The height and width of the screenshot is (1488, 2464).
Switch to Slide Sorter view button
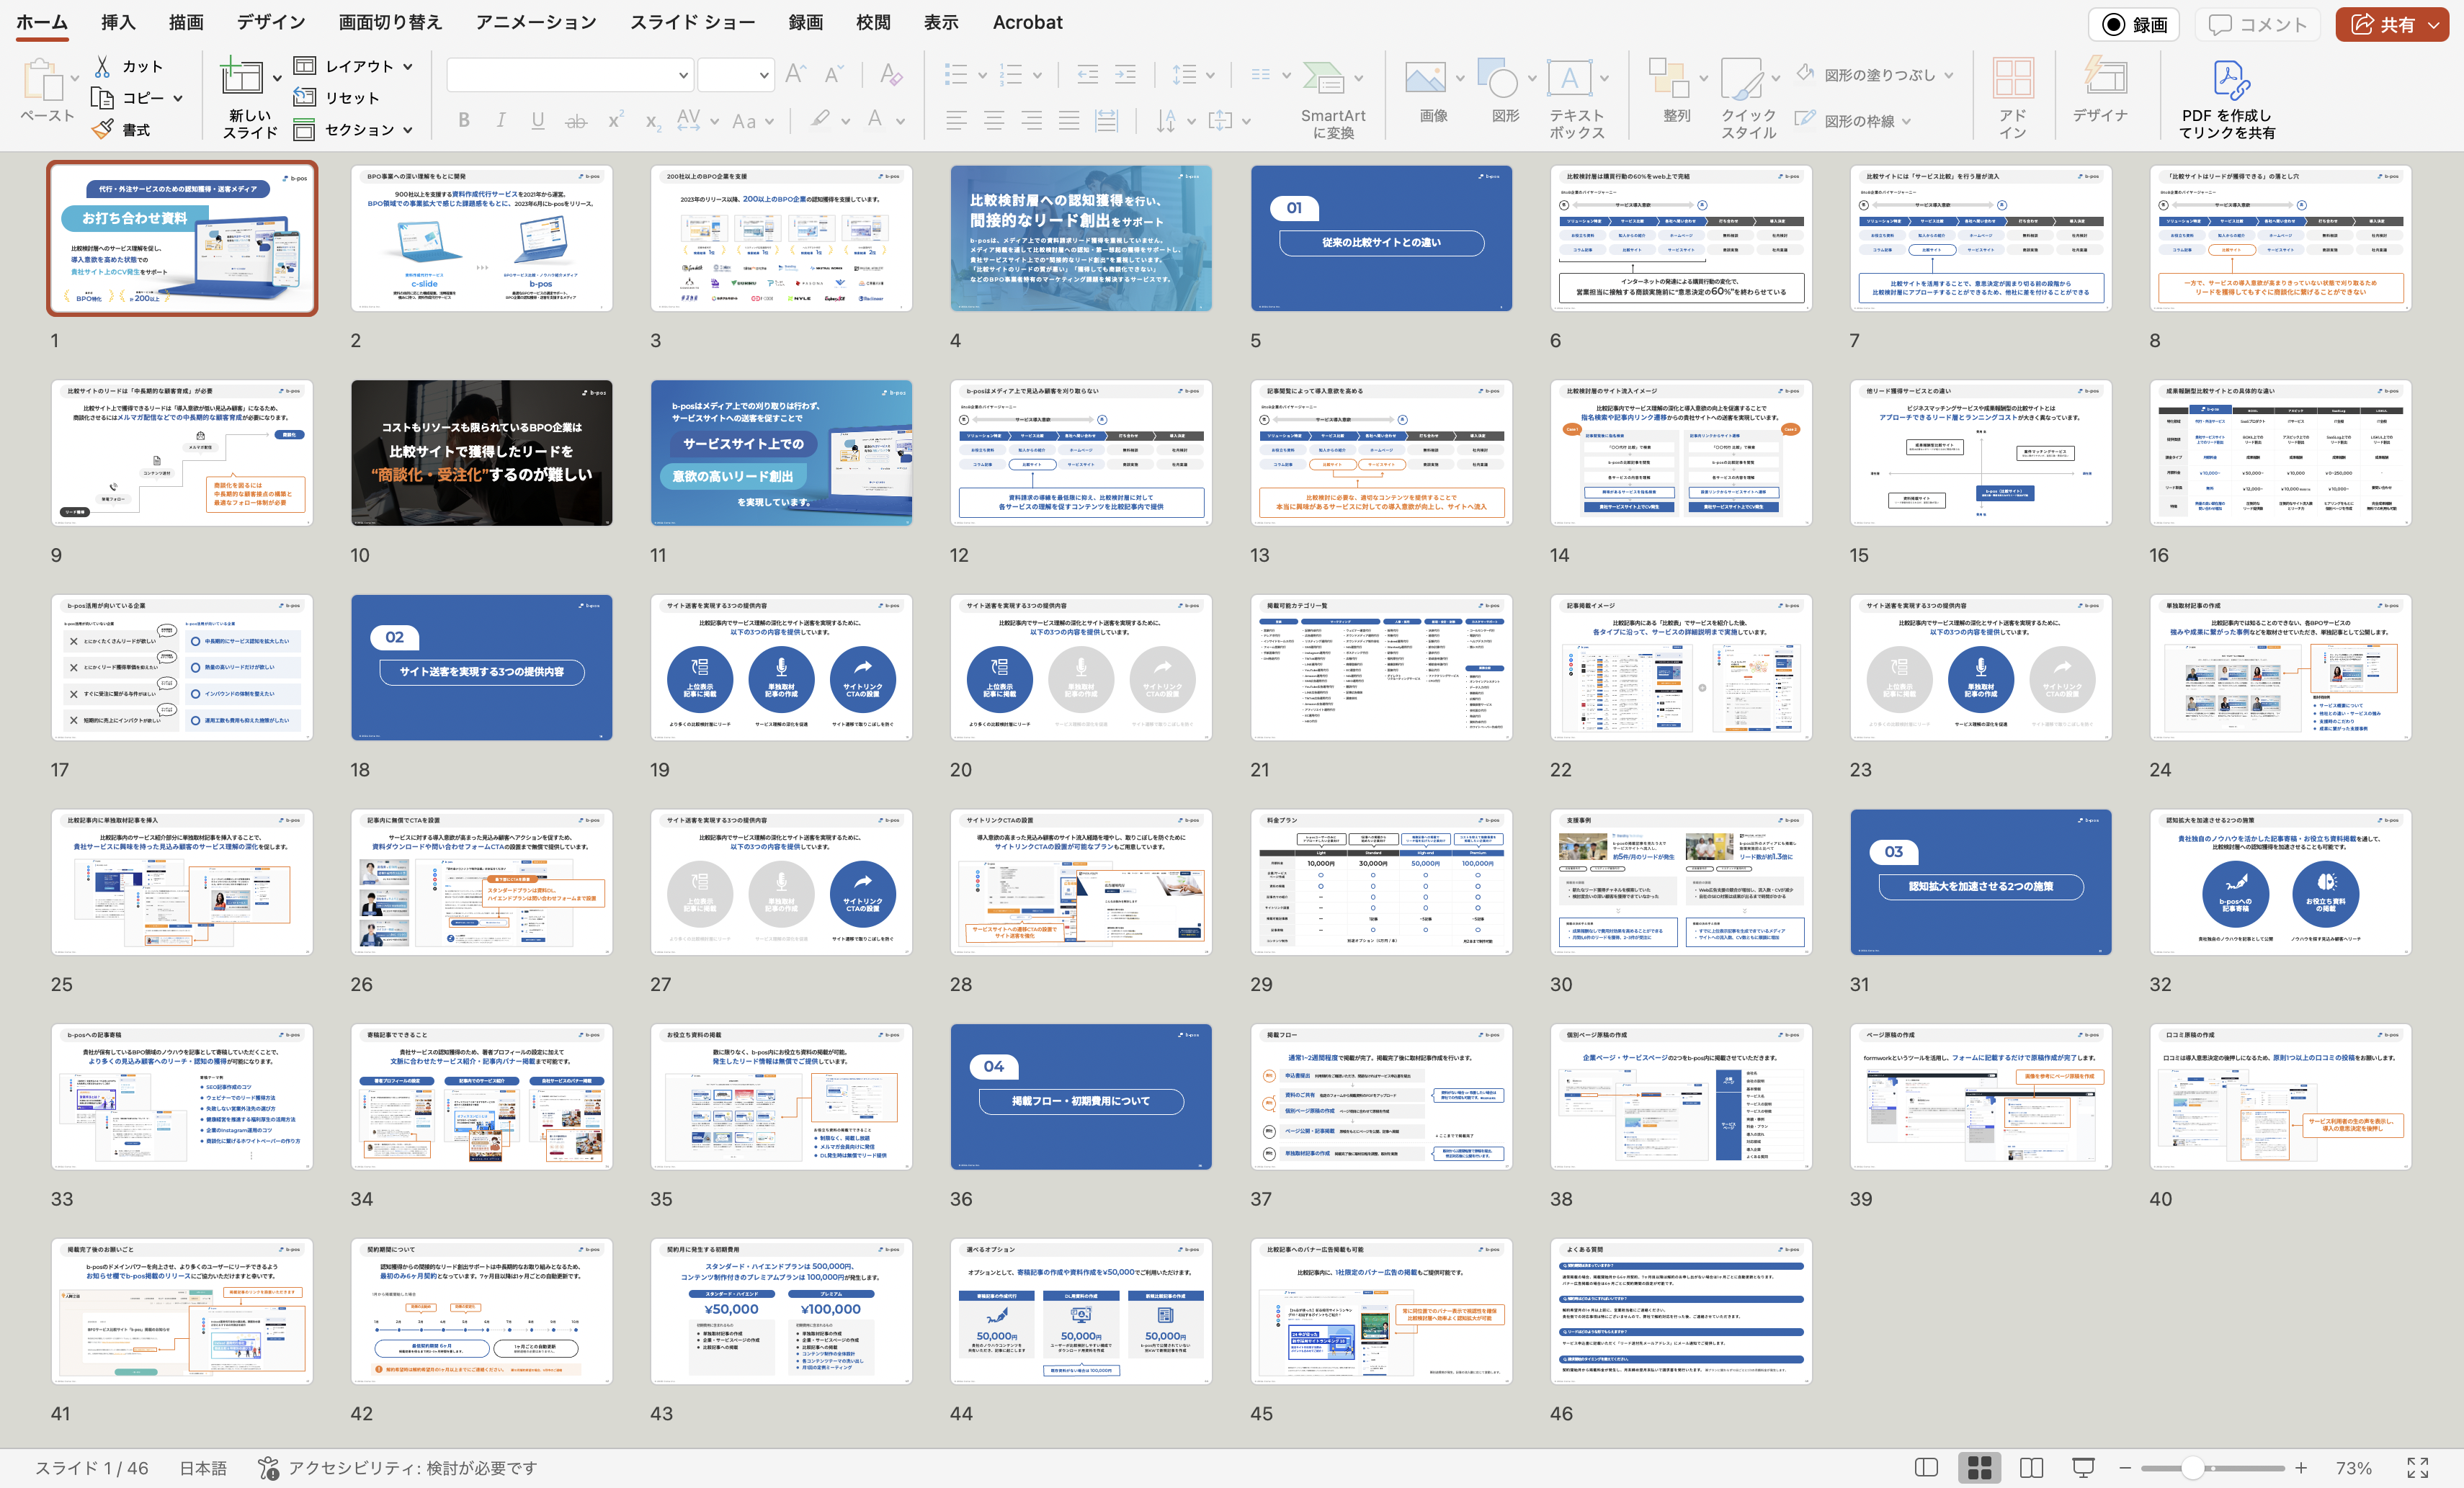(1979, 1467)
